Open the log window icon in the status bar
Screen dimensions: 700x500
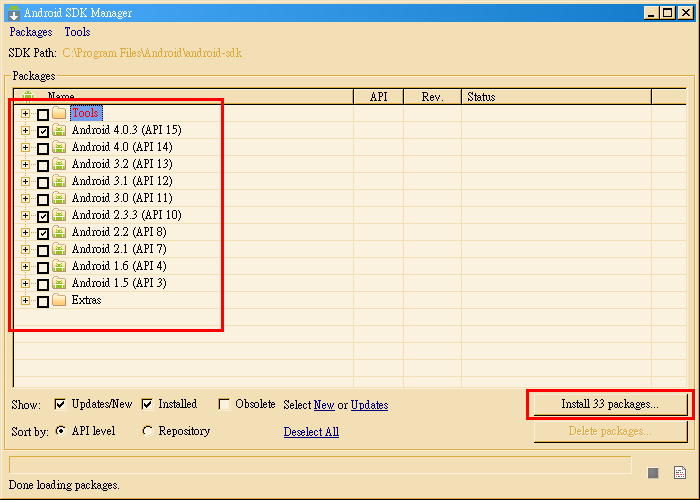(x=680, y=472)
